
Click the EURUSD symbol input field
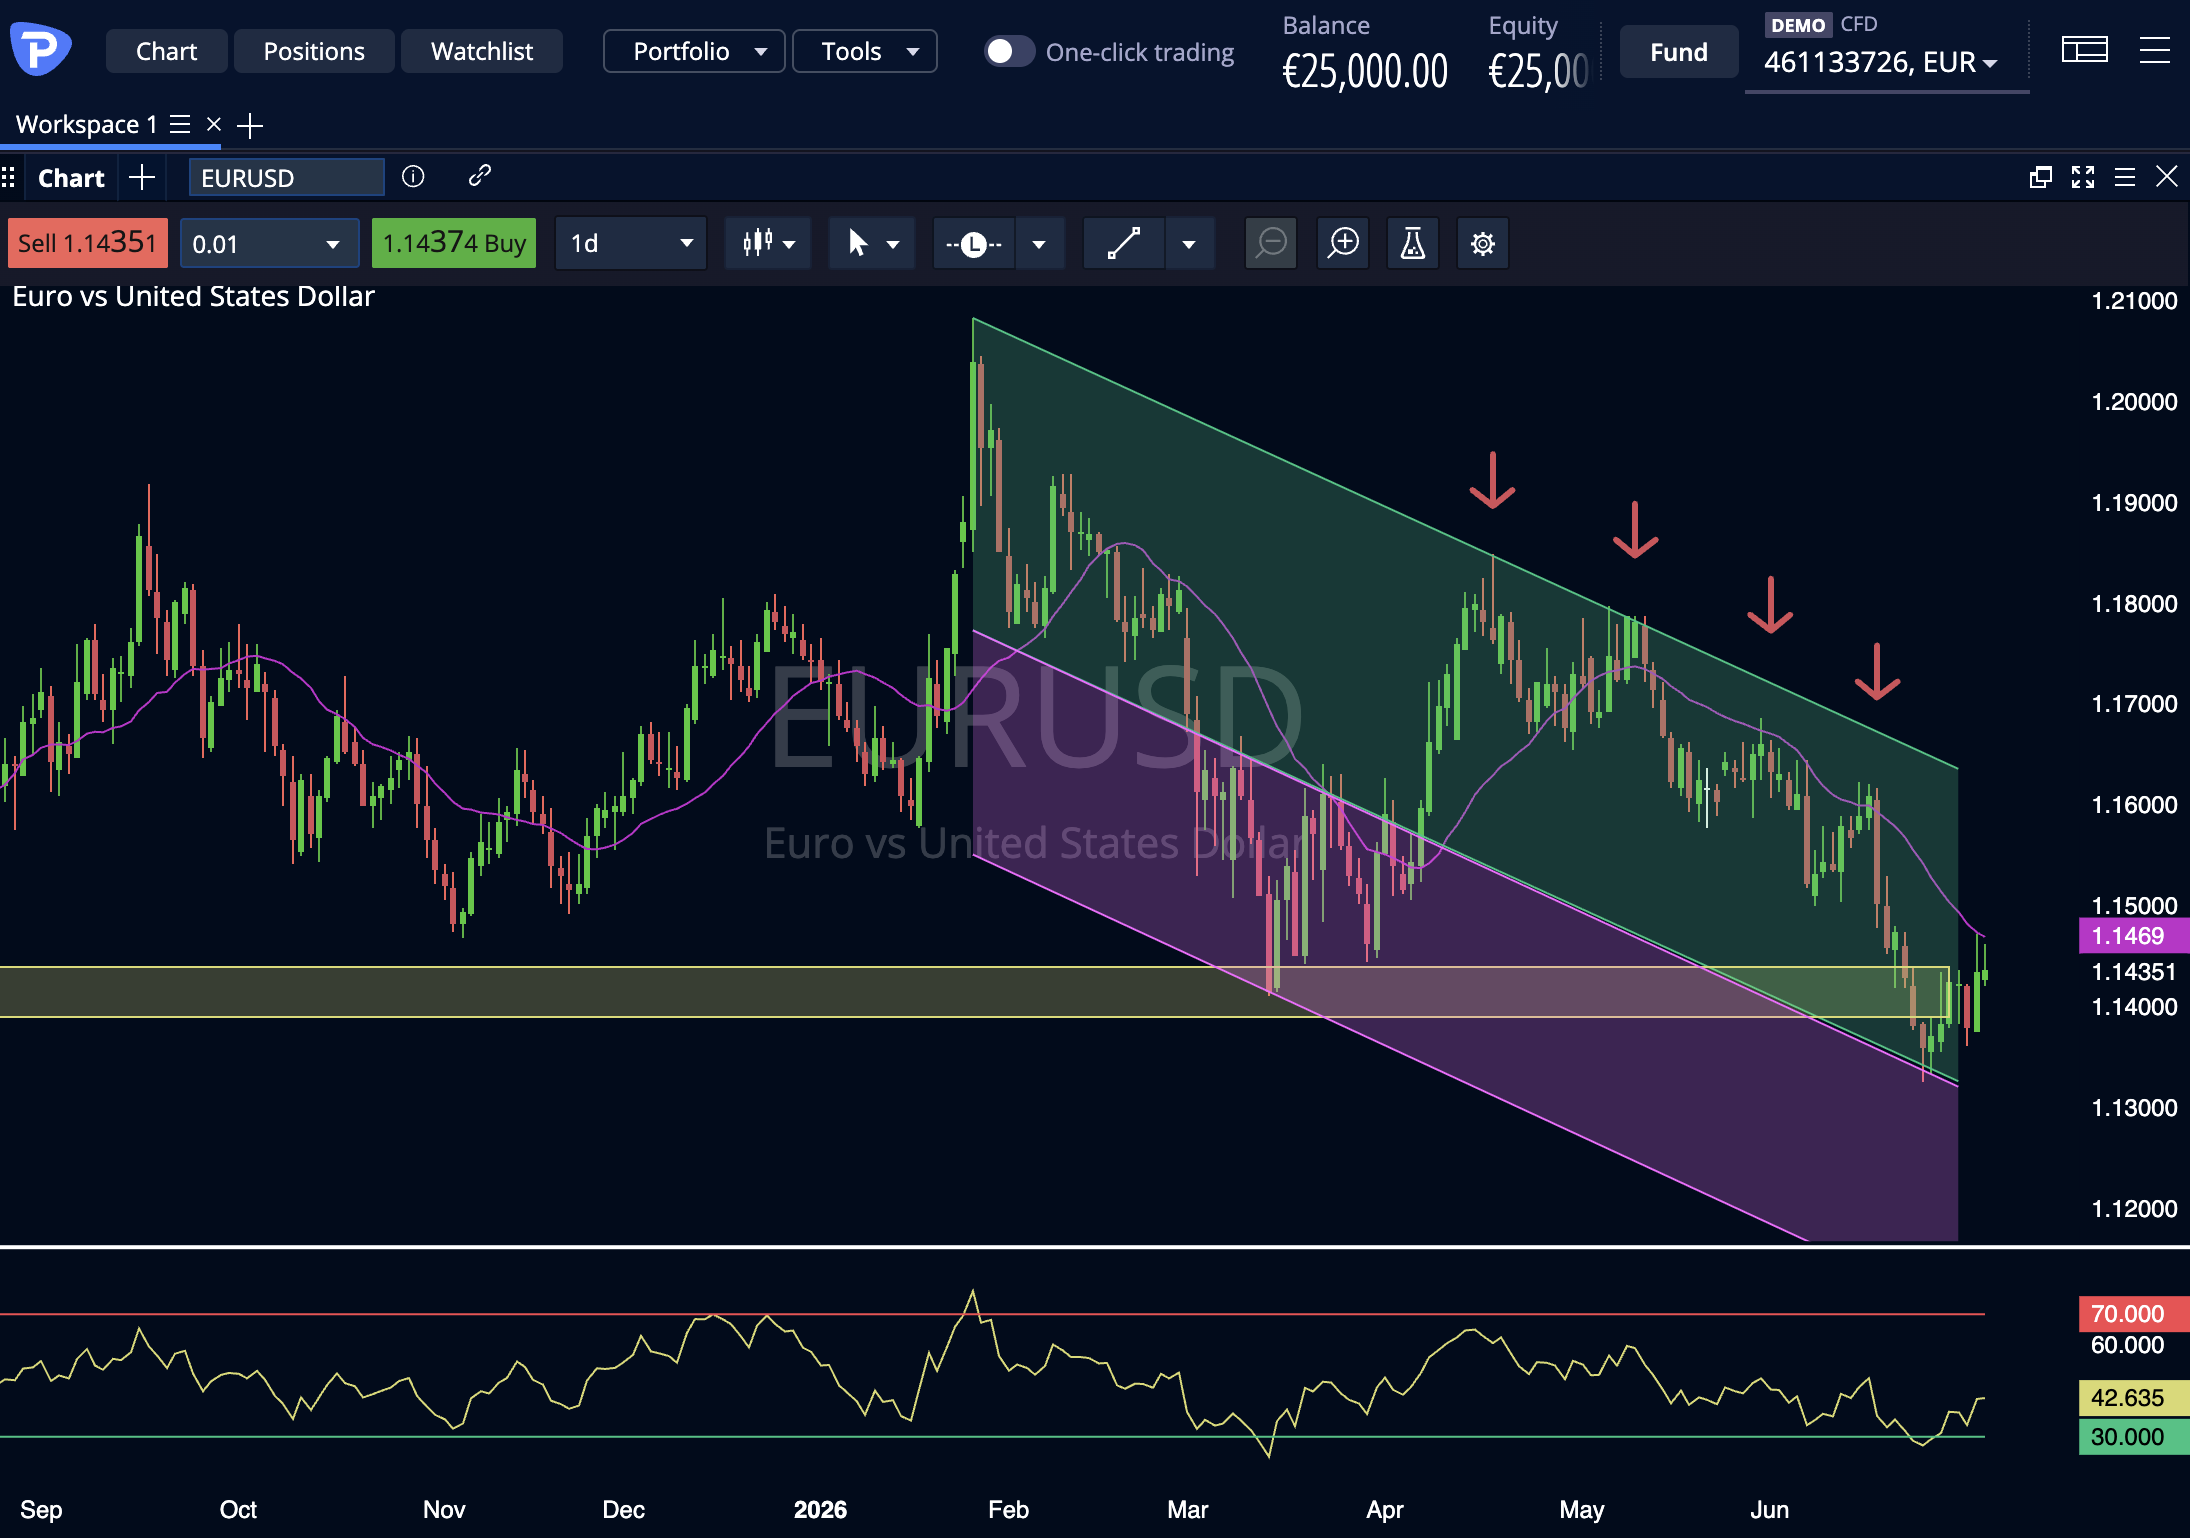[287, 178]
